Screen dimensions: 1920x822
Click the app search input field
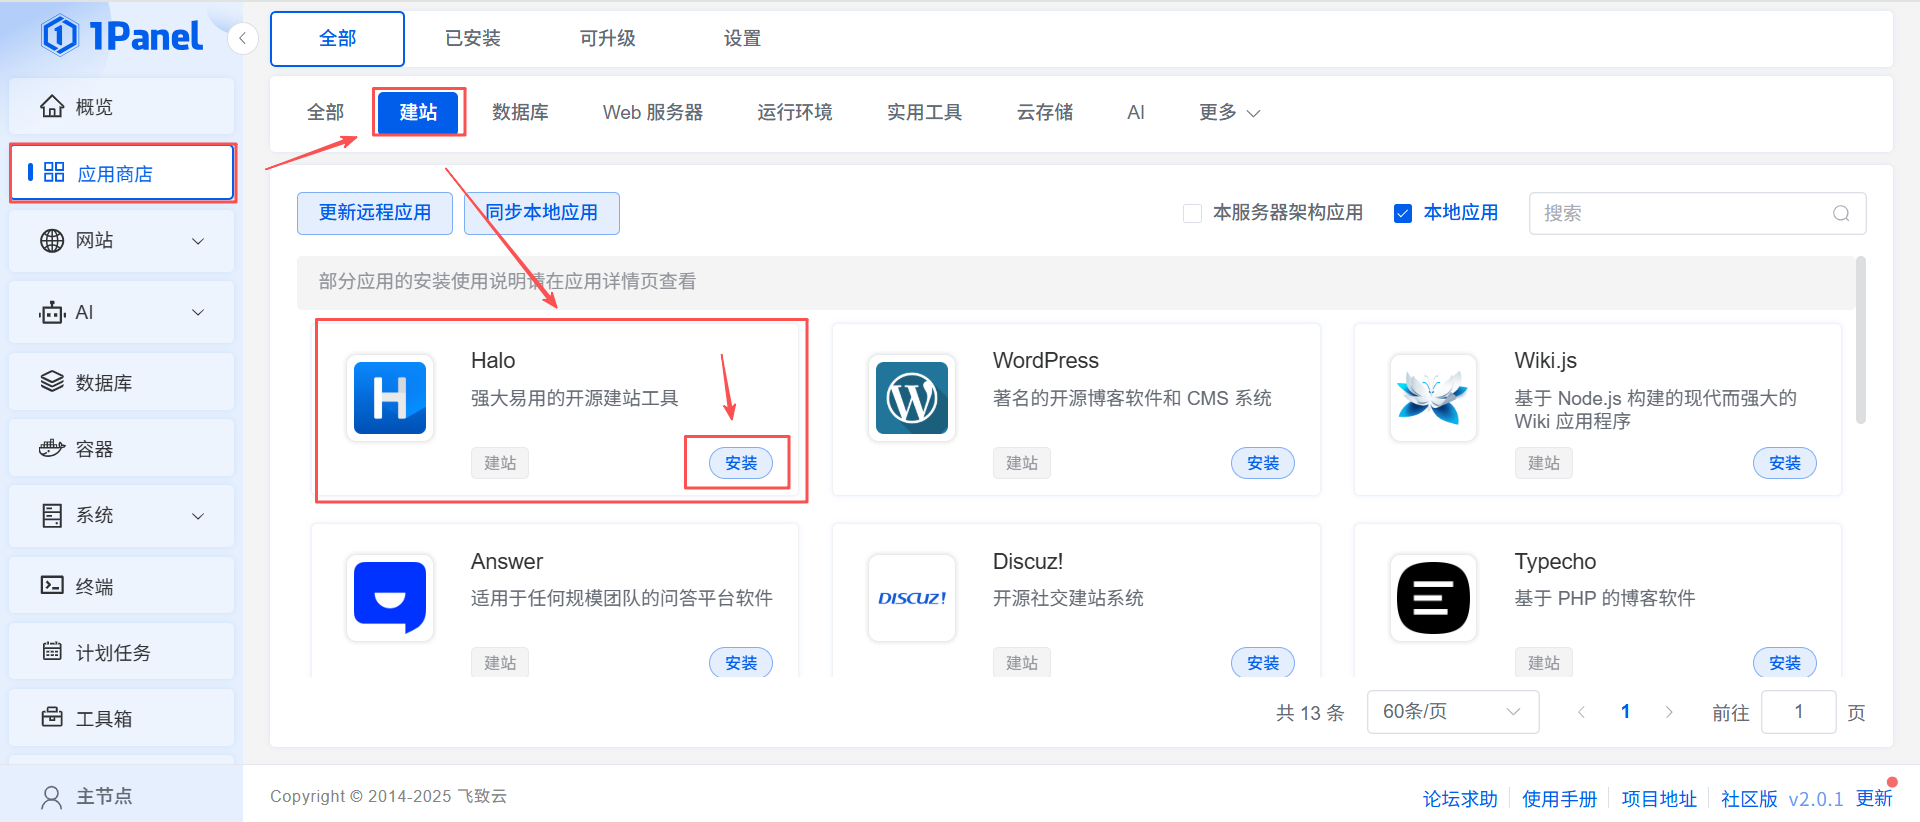(x=1697, y=213)
